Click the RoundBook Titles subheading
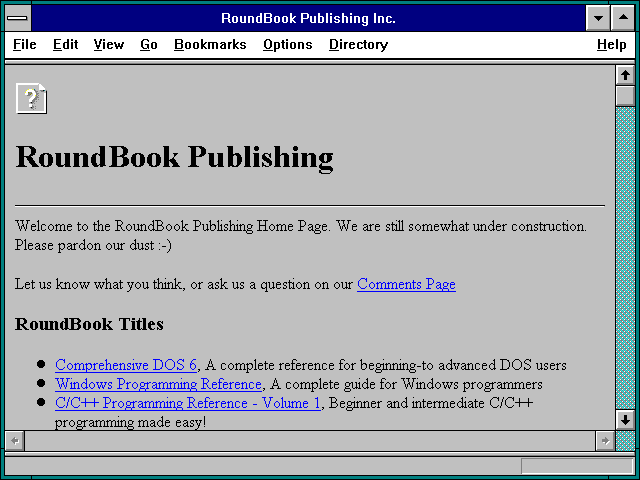This screenshot has width=640, height=480. click(x=89, y=324)
